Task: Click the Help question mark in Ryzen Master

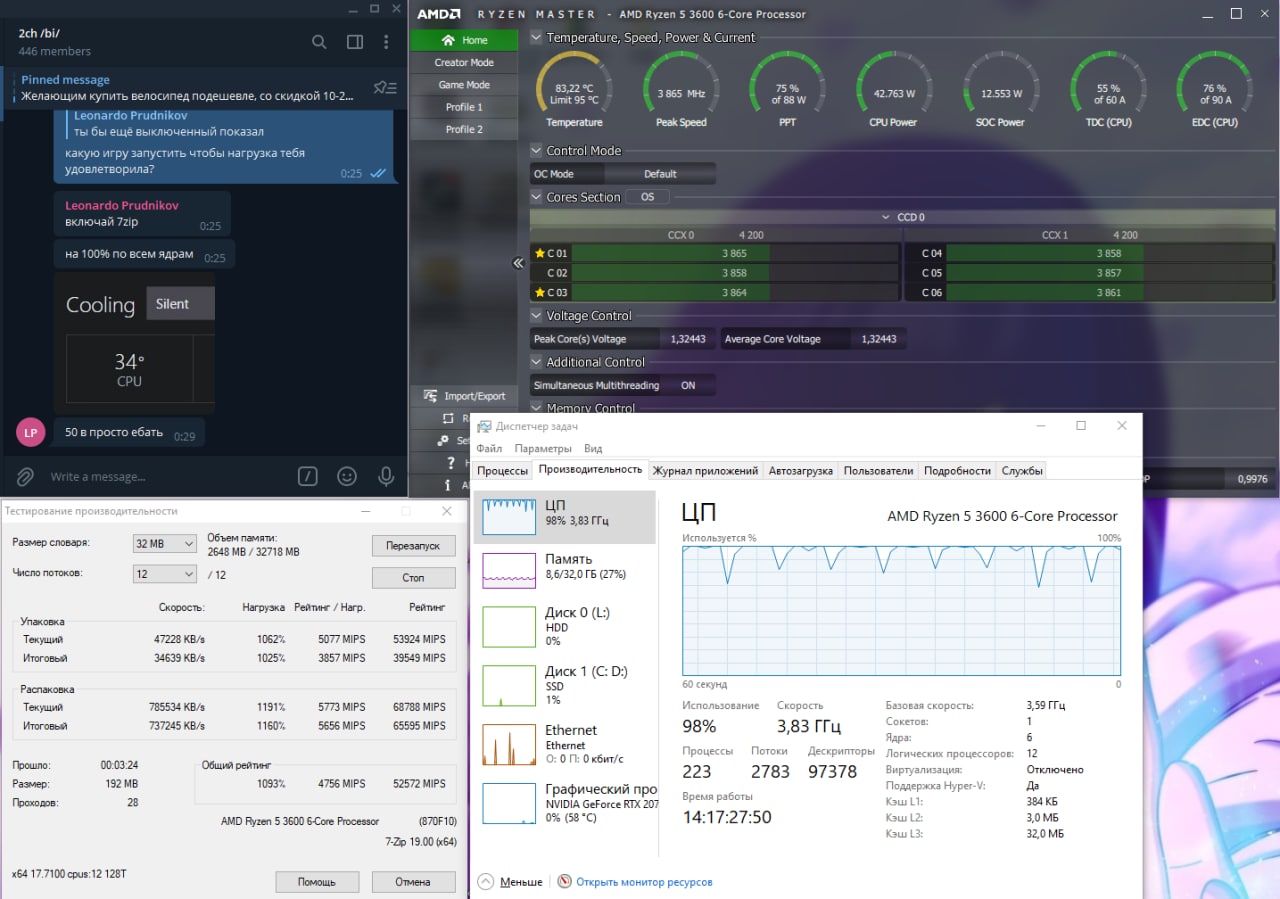Action: pyautogui.click(x=452, y=463)
